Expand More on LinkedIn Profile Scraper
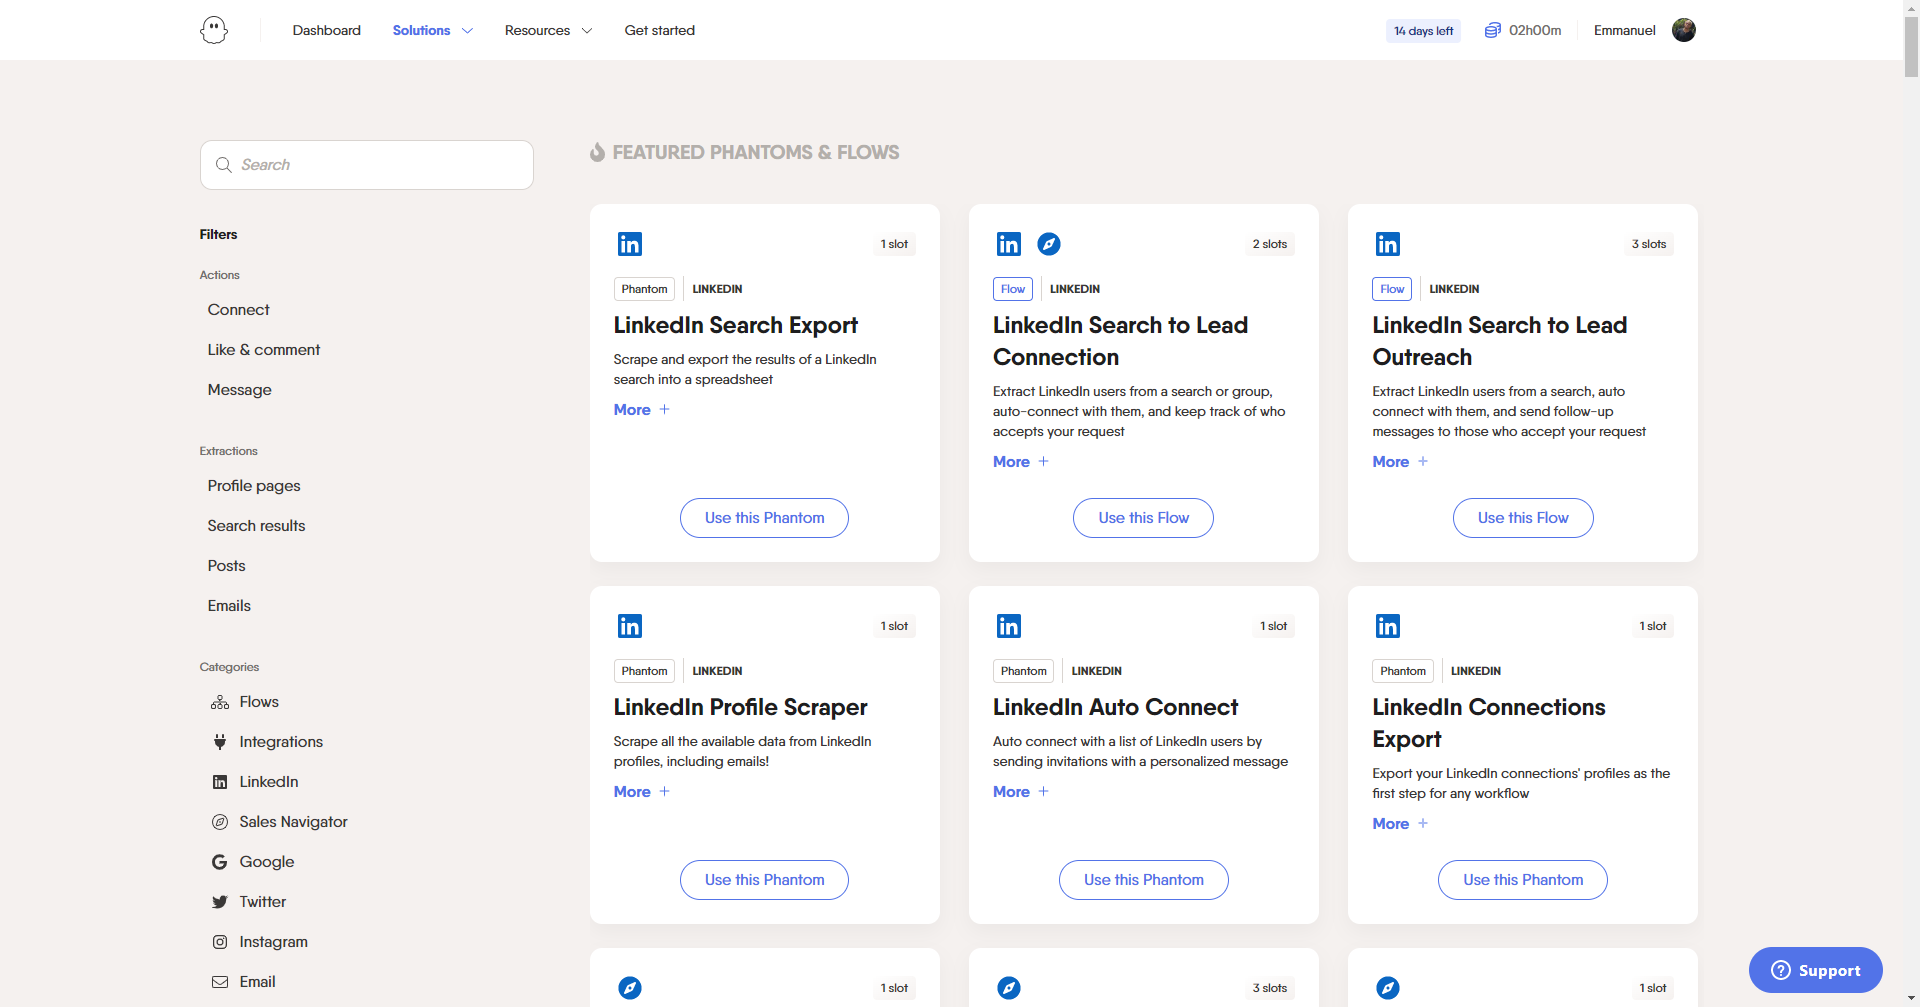 pos(642,792)
